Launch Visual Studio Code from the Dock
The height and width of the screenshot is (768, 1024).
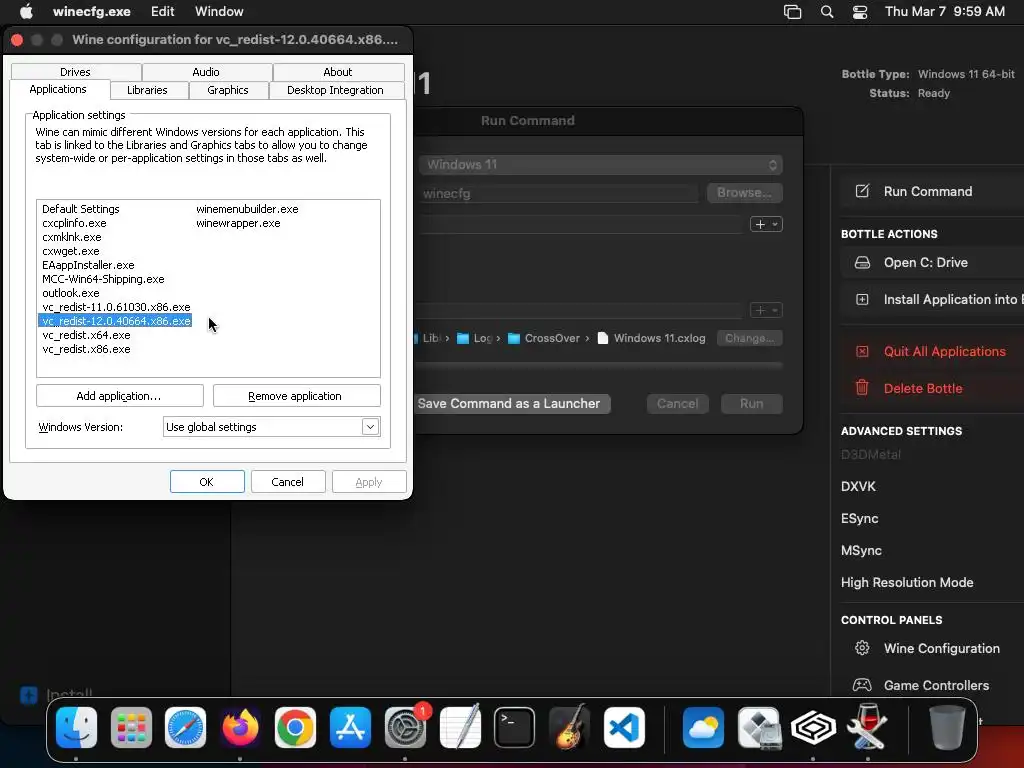pos(624,728)
